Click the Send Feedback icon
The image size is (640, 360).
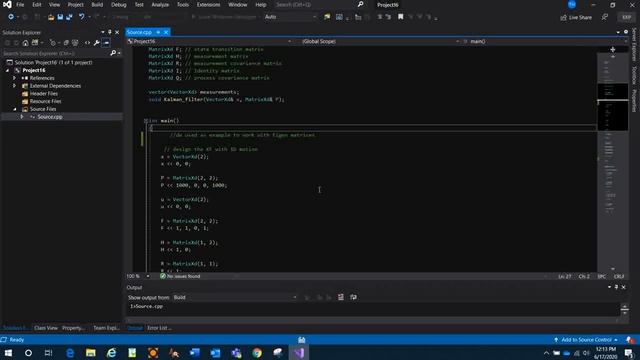point(605,17)
